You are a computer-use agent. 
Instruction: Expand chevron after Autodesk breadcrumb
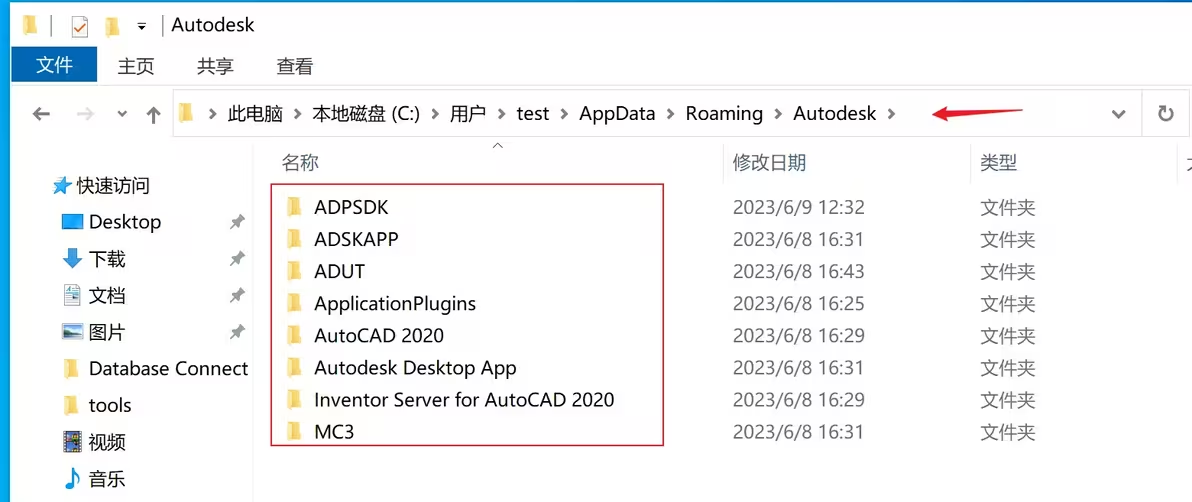[891, 114]
